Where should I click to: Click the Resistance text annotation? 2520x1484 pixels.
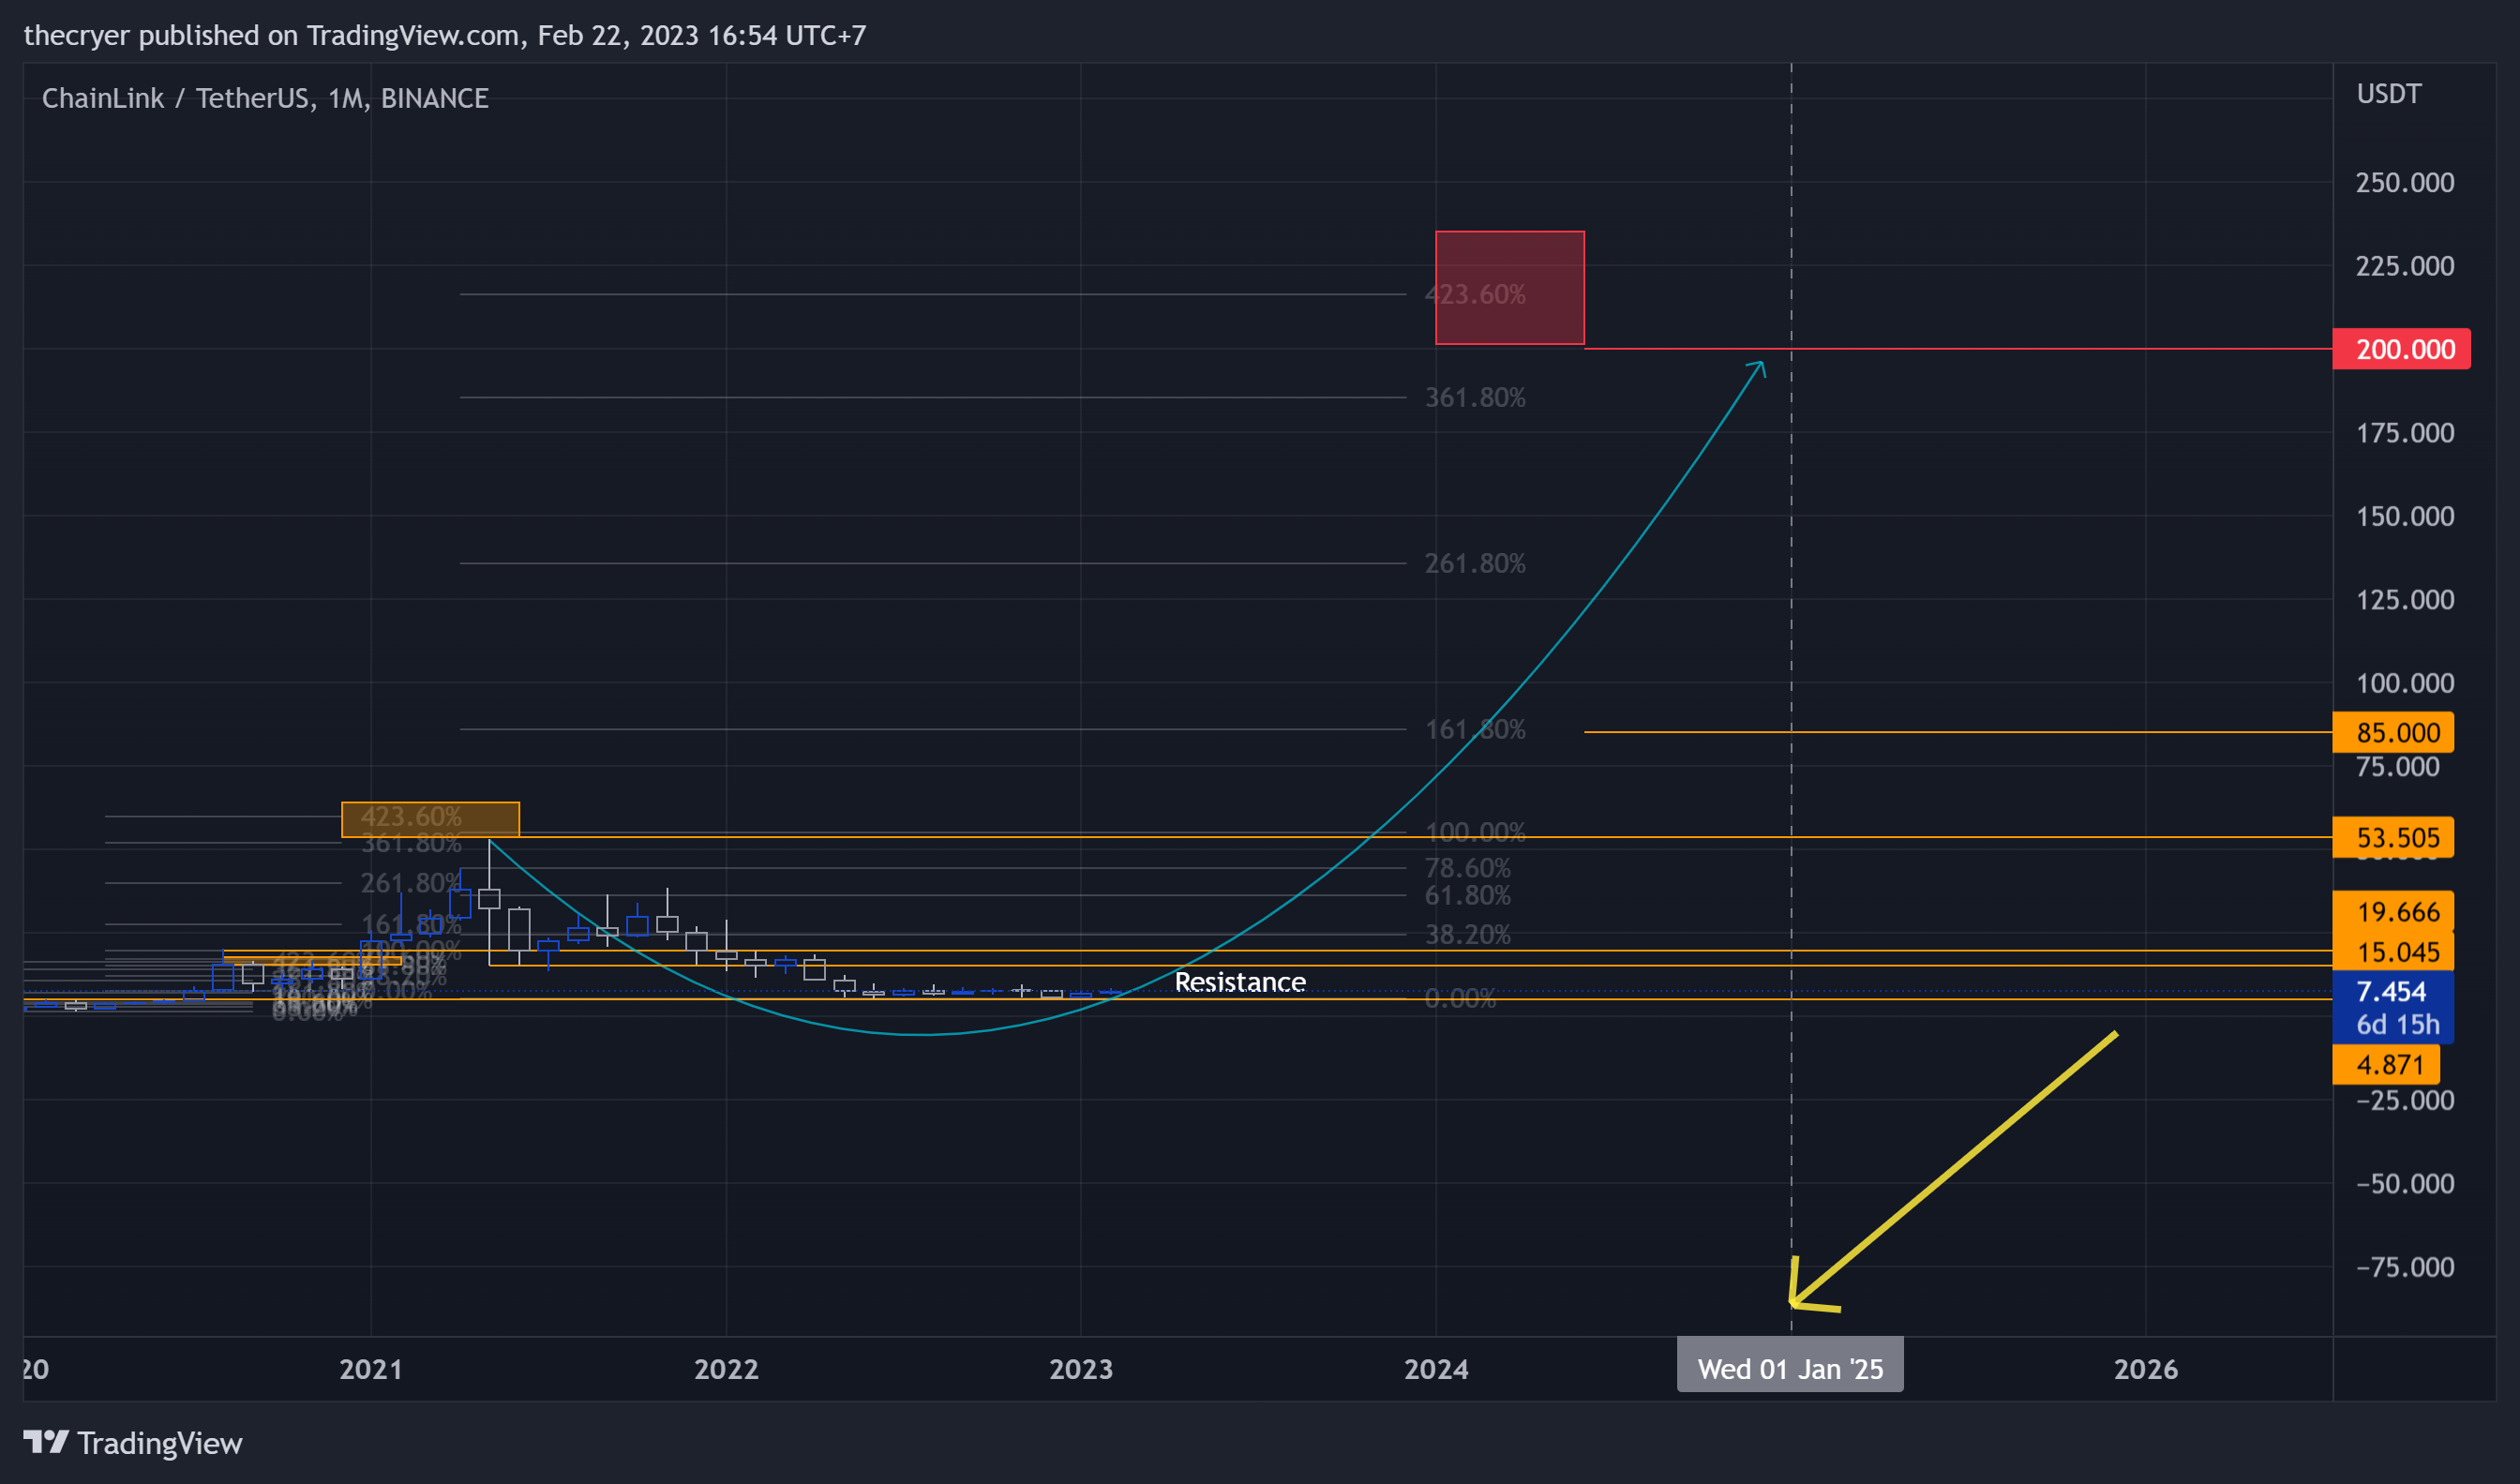(1240, 982)
